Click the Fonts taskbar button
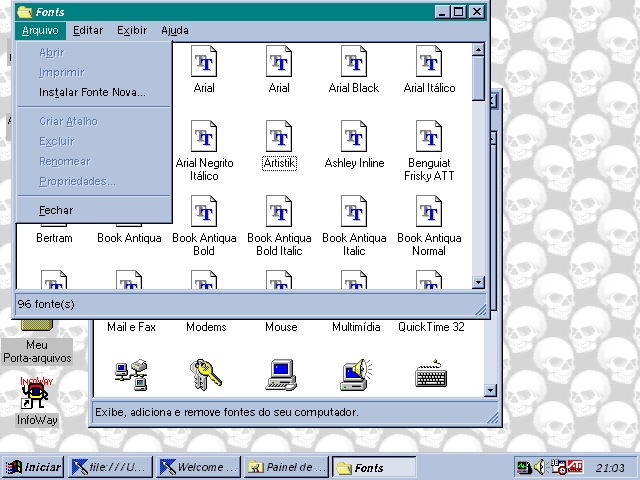 point(374,467)
